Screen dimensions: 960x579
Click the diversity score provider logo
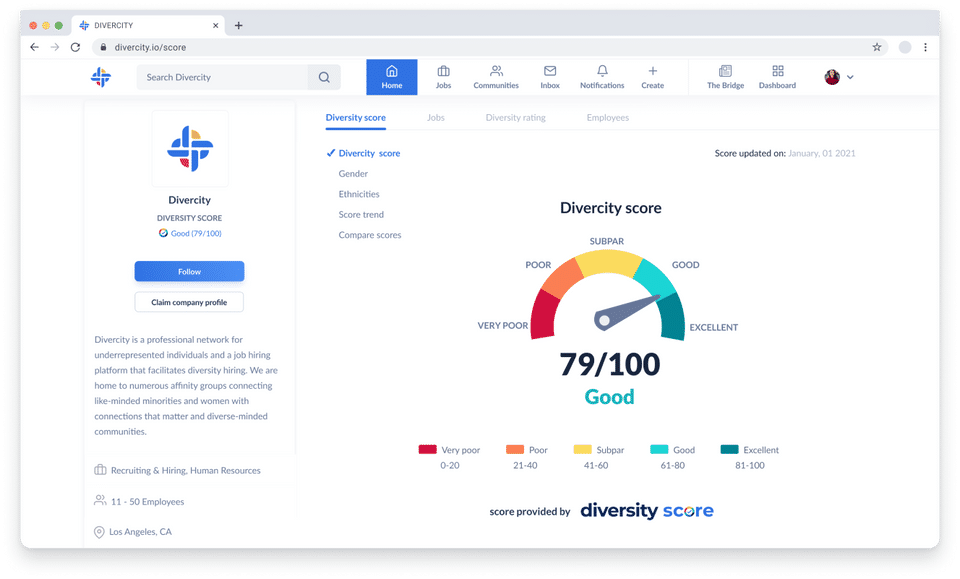[x=647, y=510]
